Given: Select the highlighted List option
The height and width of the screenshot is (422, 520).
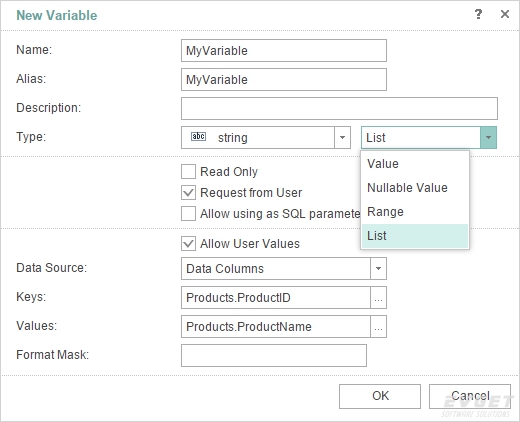Looking at the screenshot, I should tap(415, 236).
